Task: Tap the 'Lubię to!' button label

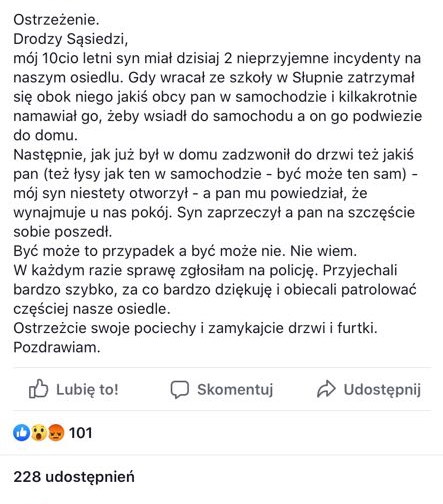Action: point(87,389)
